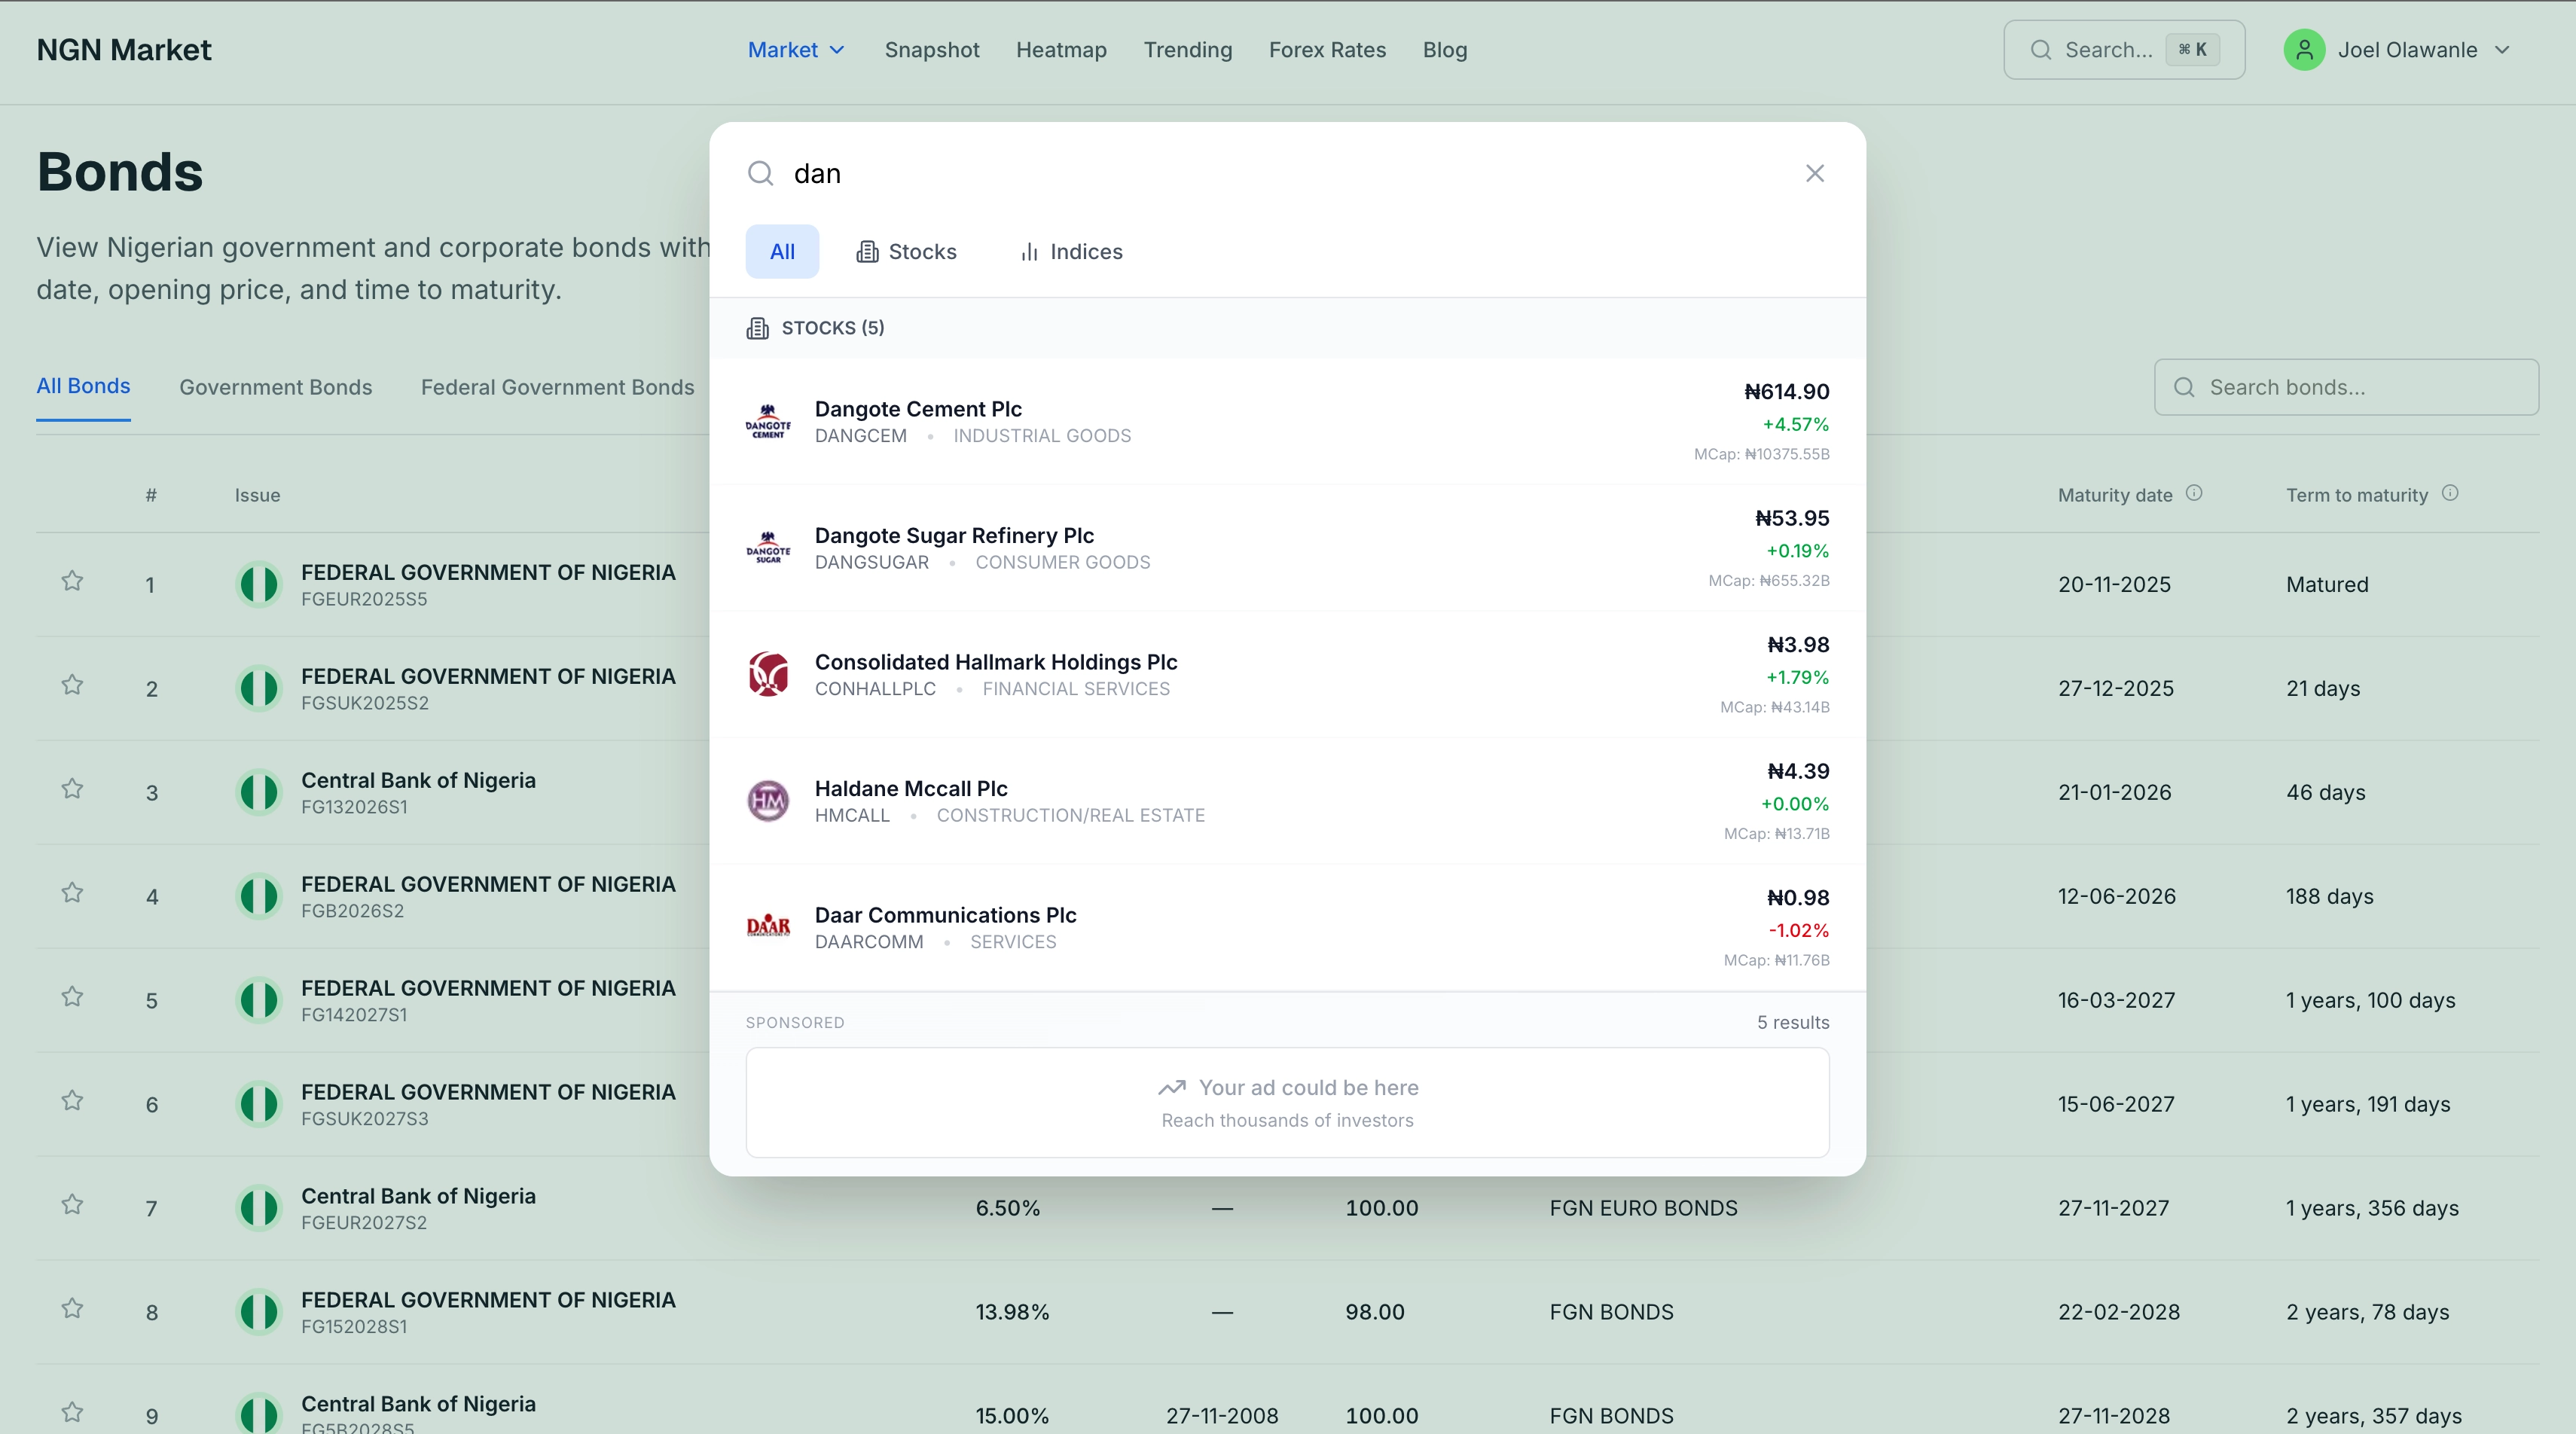The image size is (2576, 1434).
Task: Open the Joel Olawanle account dropdown
Action: [2408, 50]
